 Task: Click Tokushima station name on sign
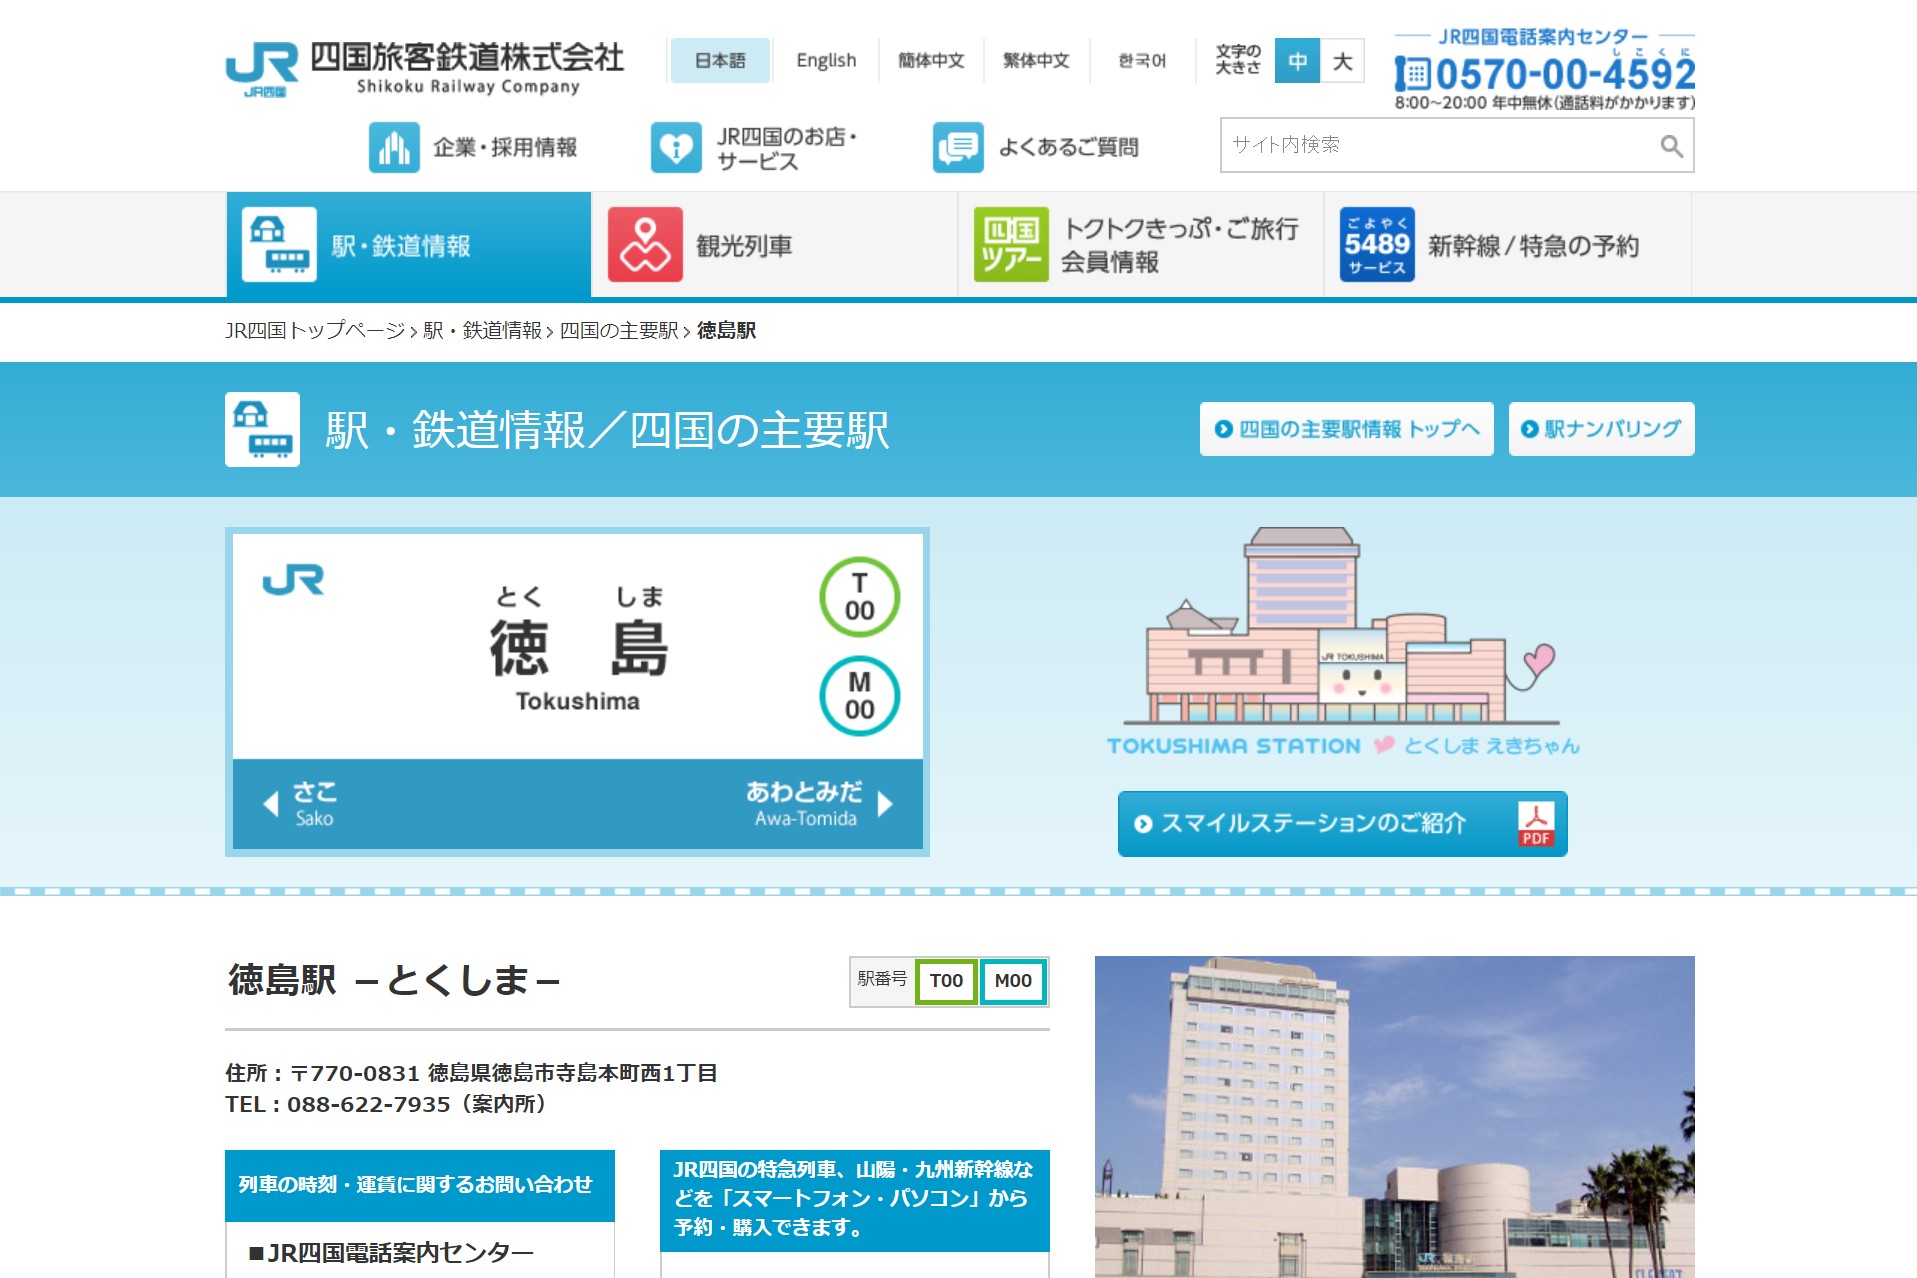[x=578, y=648]
